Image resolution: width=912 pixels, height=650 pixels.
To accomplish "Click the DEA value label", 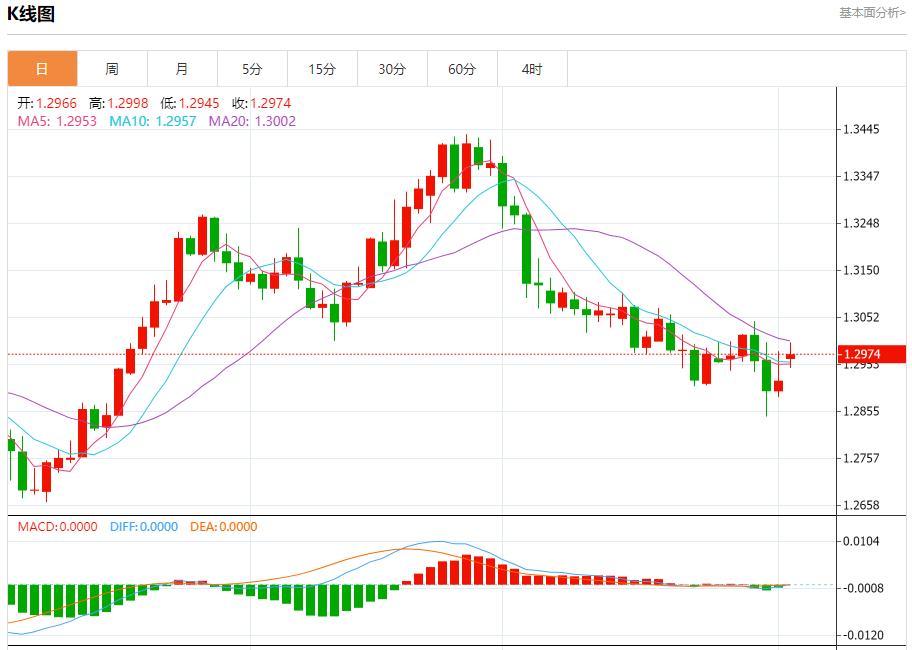I will (223, 527).
